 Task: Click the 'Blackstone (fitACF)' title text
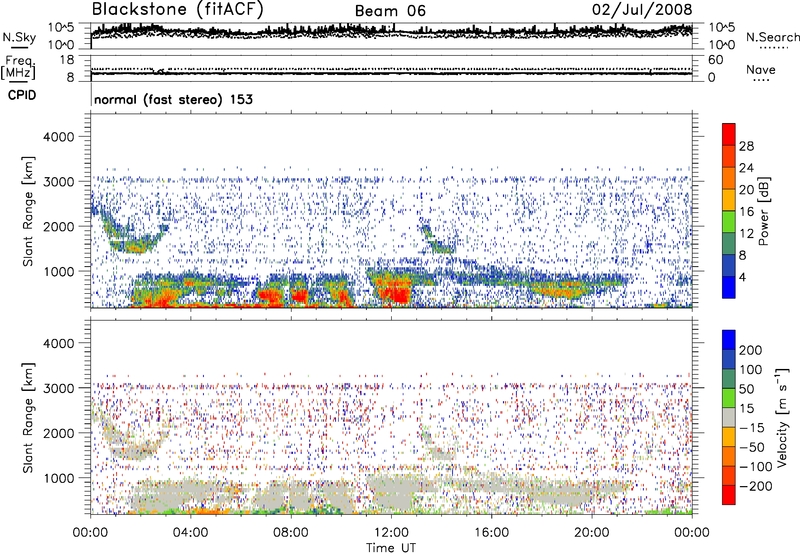pos(177,9)
